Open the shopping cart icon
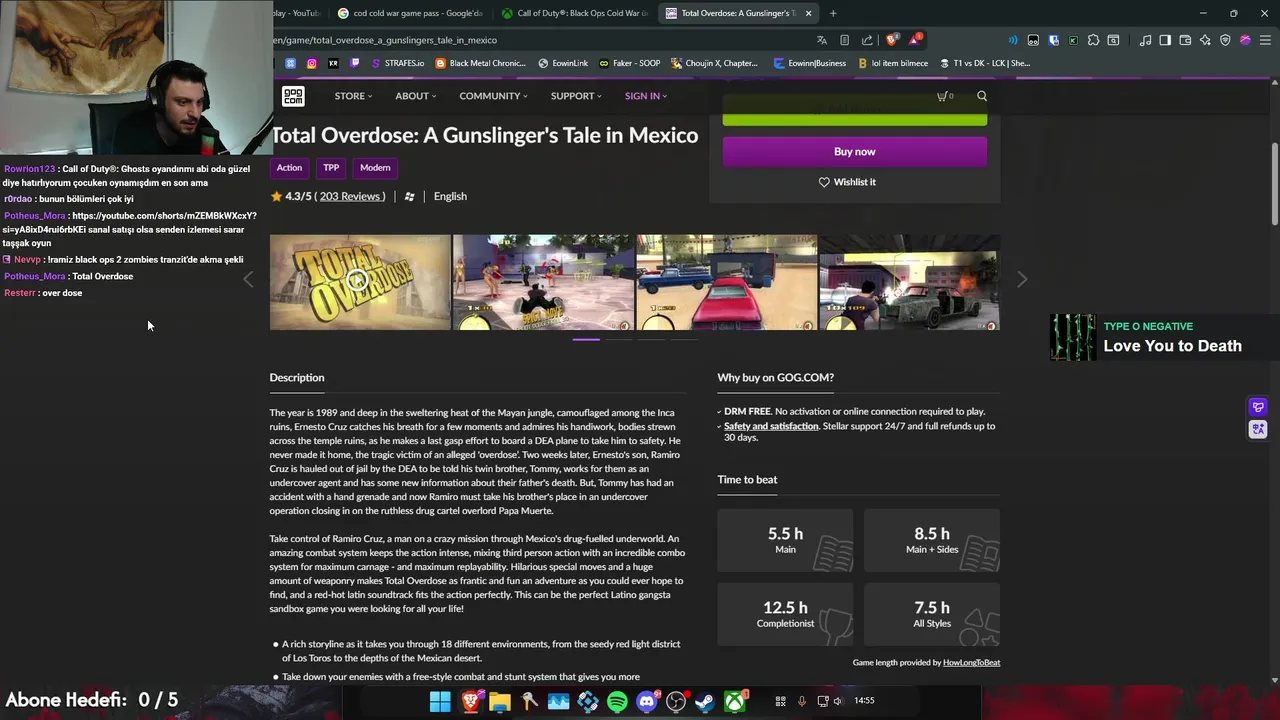 tap(944, 96)
